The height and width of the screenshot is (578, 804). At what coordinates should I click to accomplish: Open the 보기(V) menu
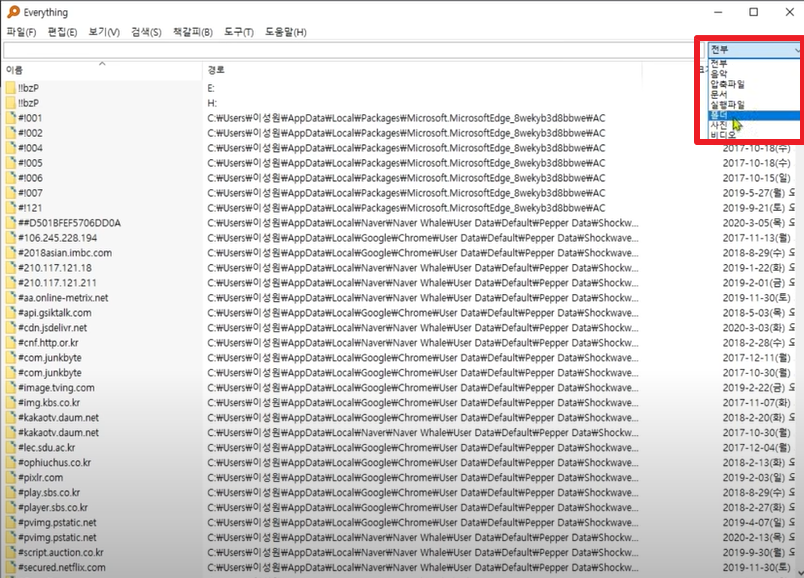click(x=104, y=32)
